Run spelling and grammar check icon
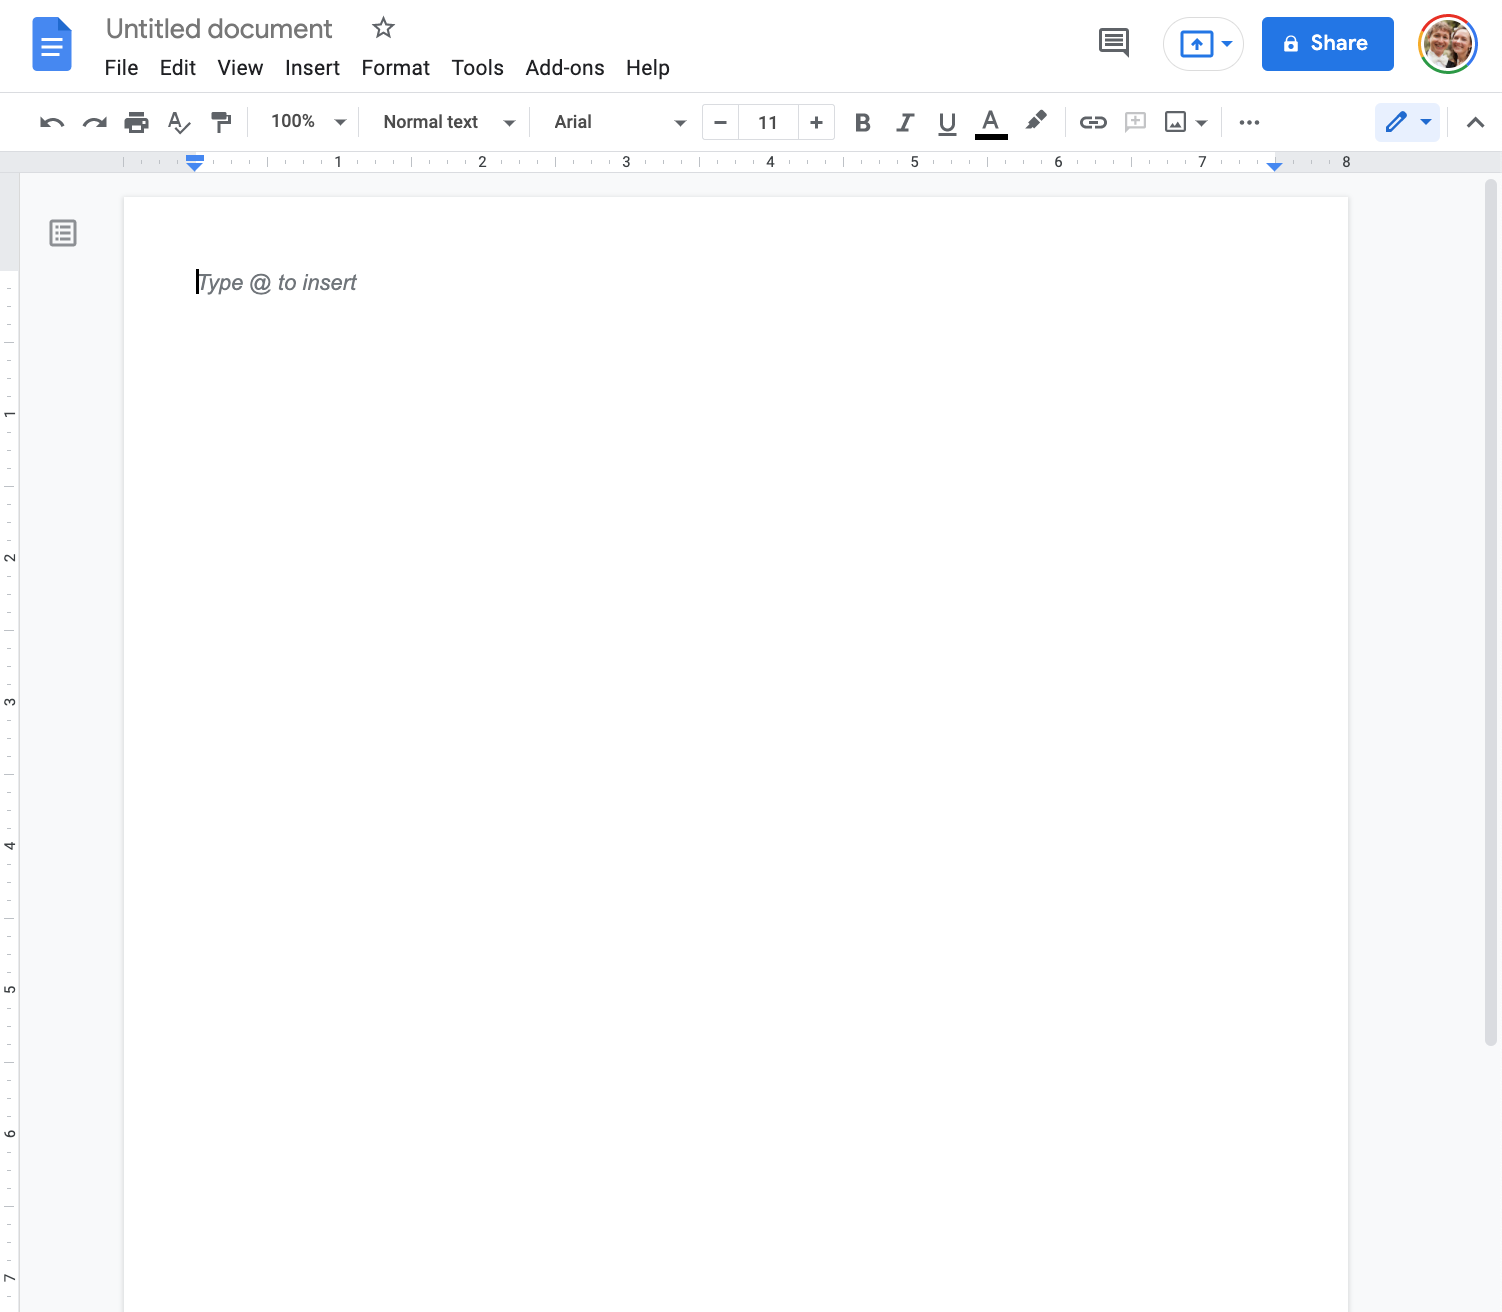The height and width of the screenshot is (1312, 1502). pos(179,122)
